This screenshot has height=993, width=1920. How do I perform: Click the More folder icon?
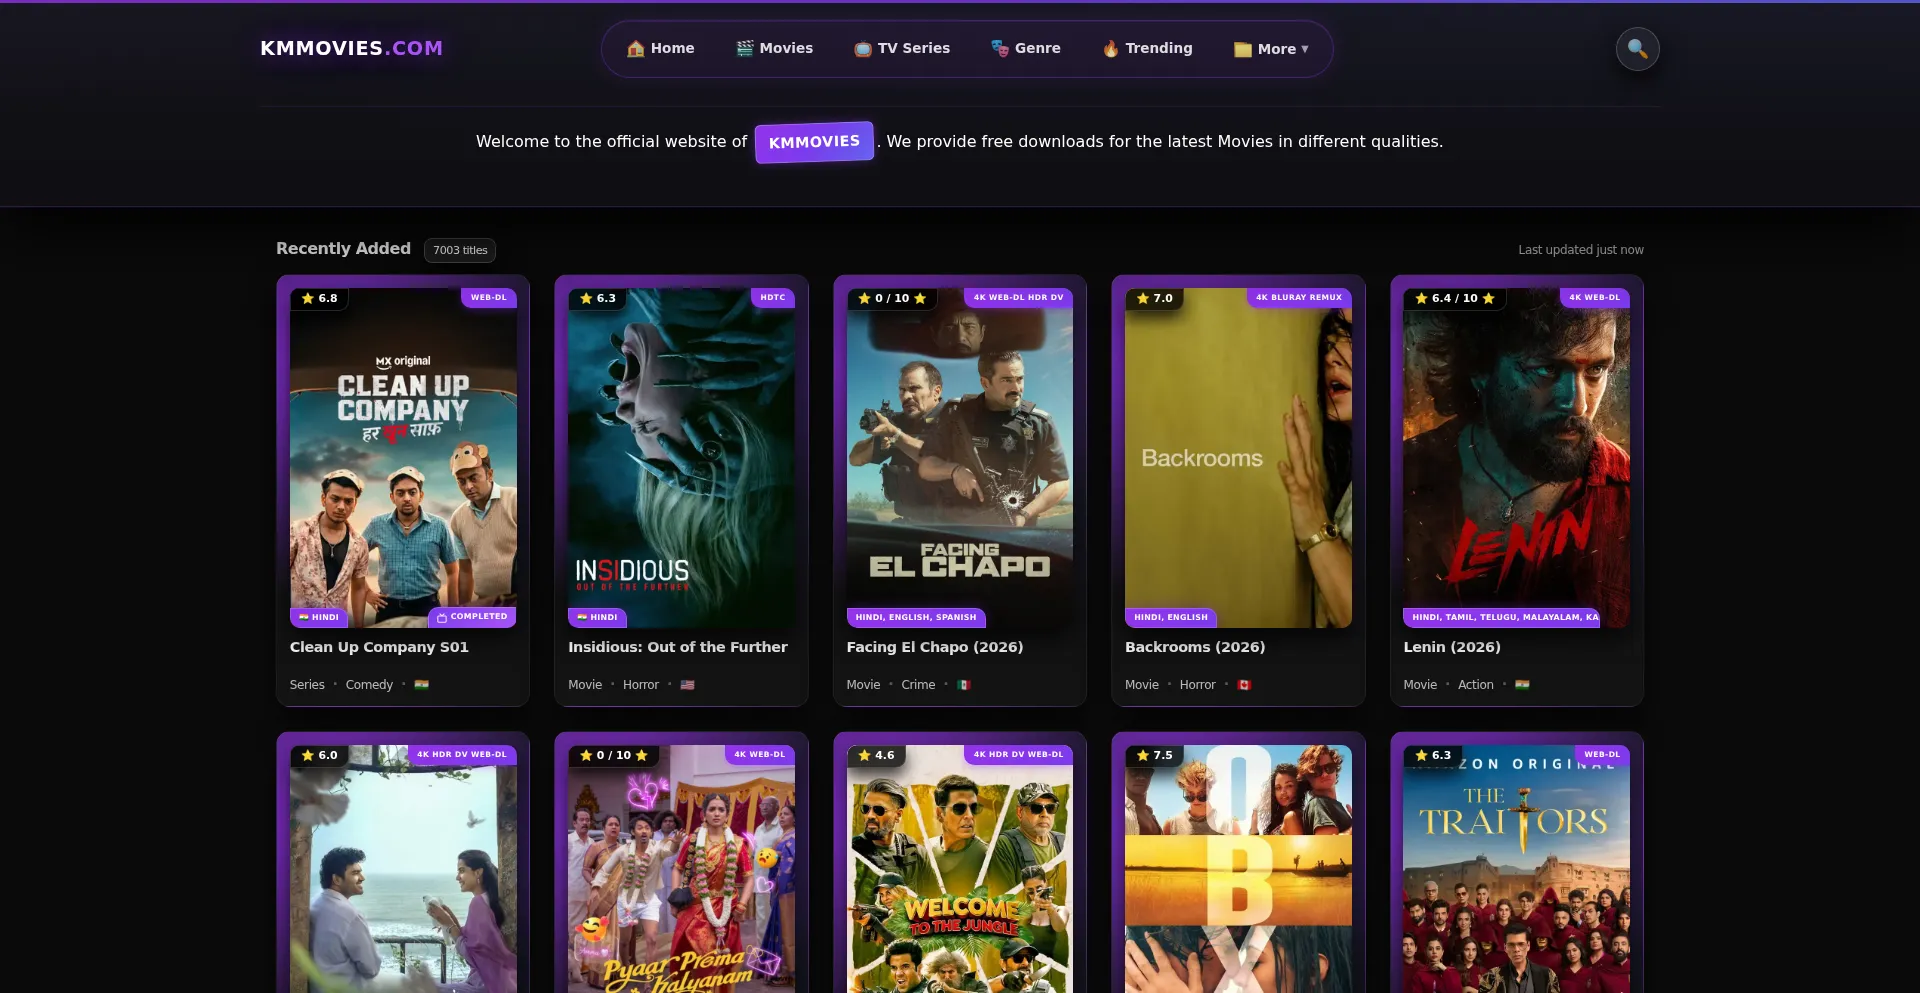tap(1242, 49)
